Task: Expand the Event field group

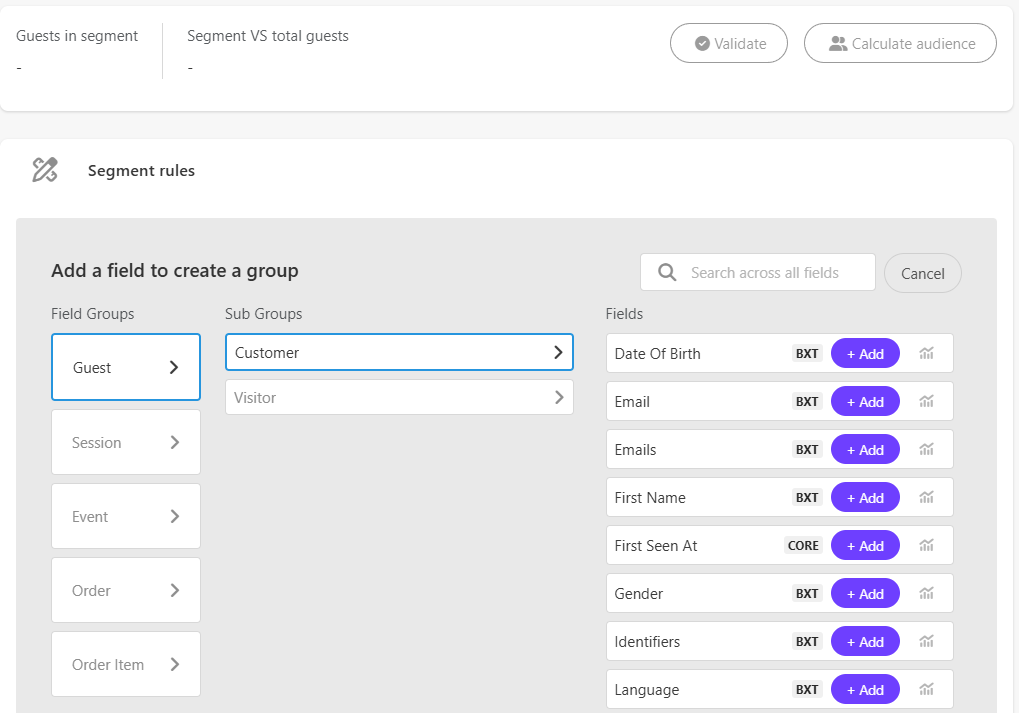Action: tap(126, 516)
